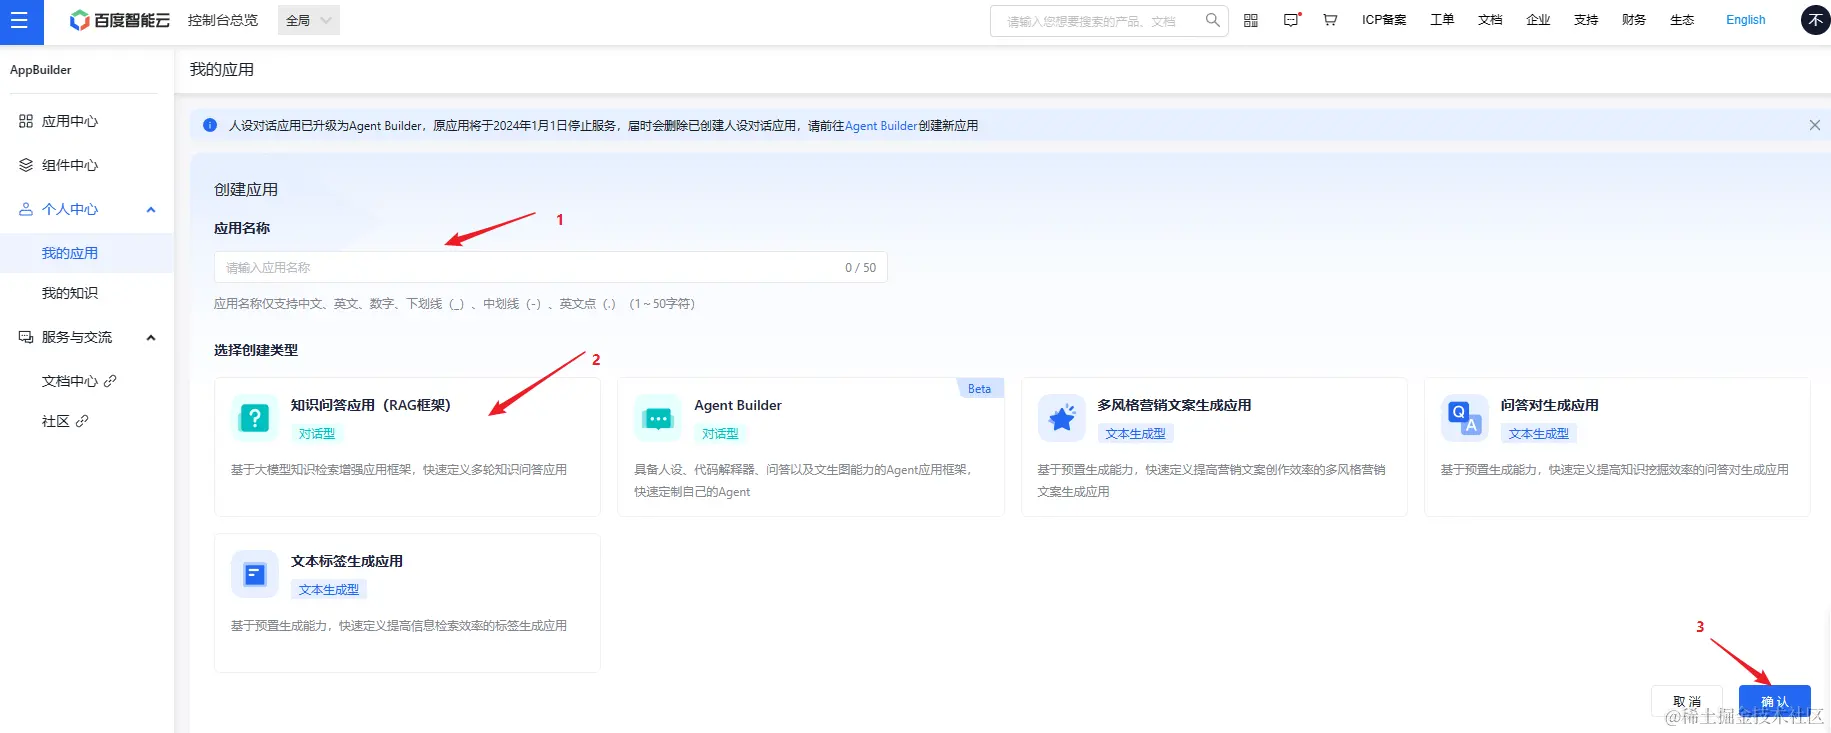Open the 工单 menu
The height and width of the screenshot is (733, 1831).
[x=1442, y=20]
